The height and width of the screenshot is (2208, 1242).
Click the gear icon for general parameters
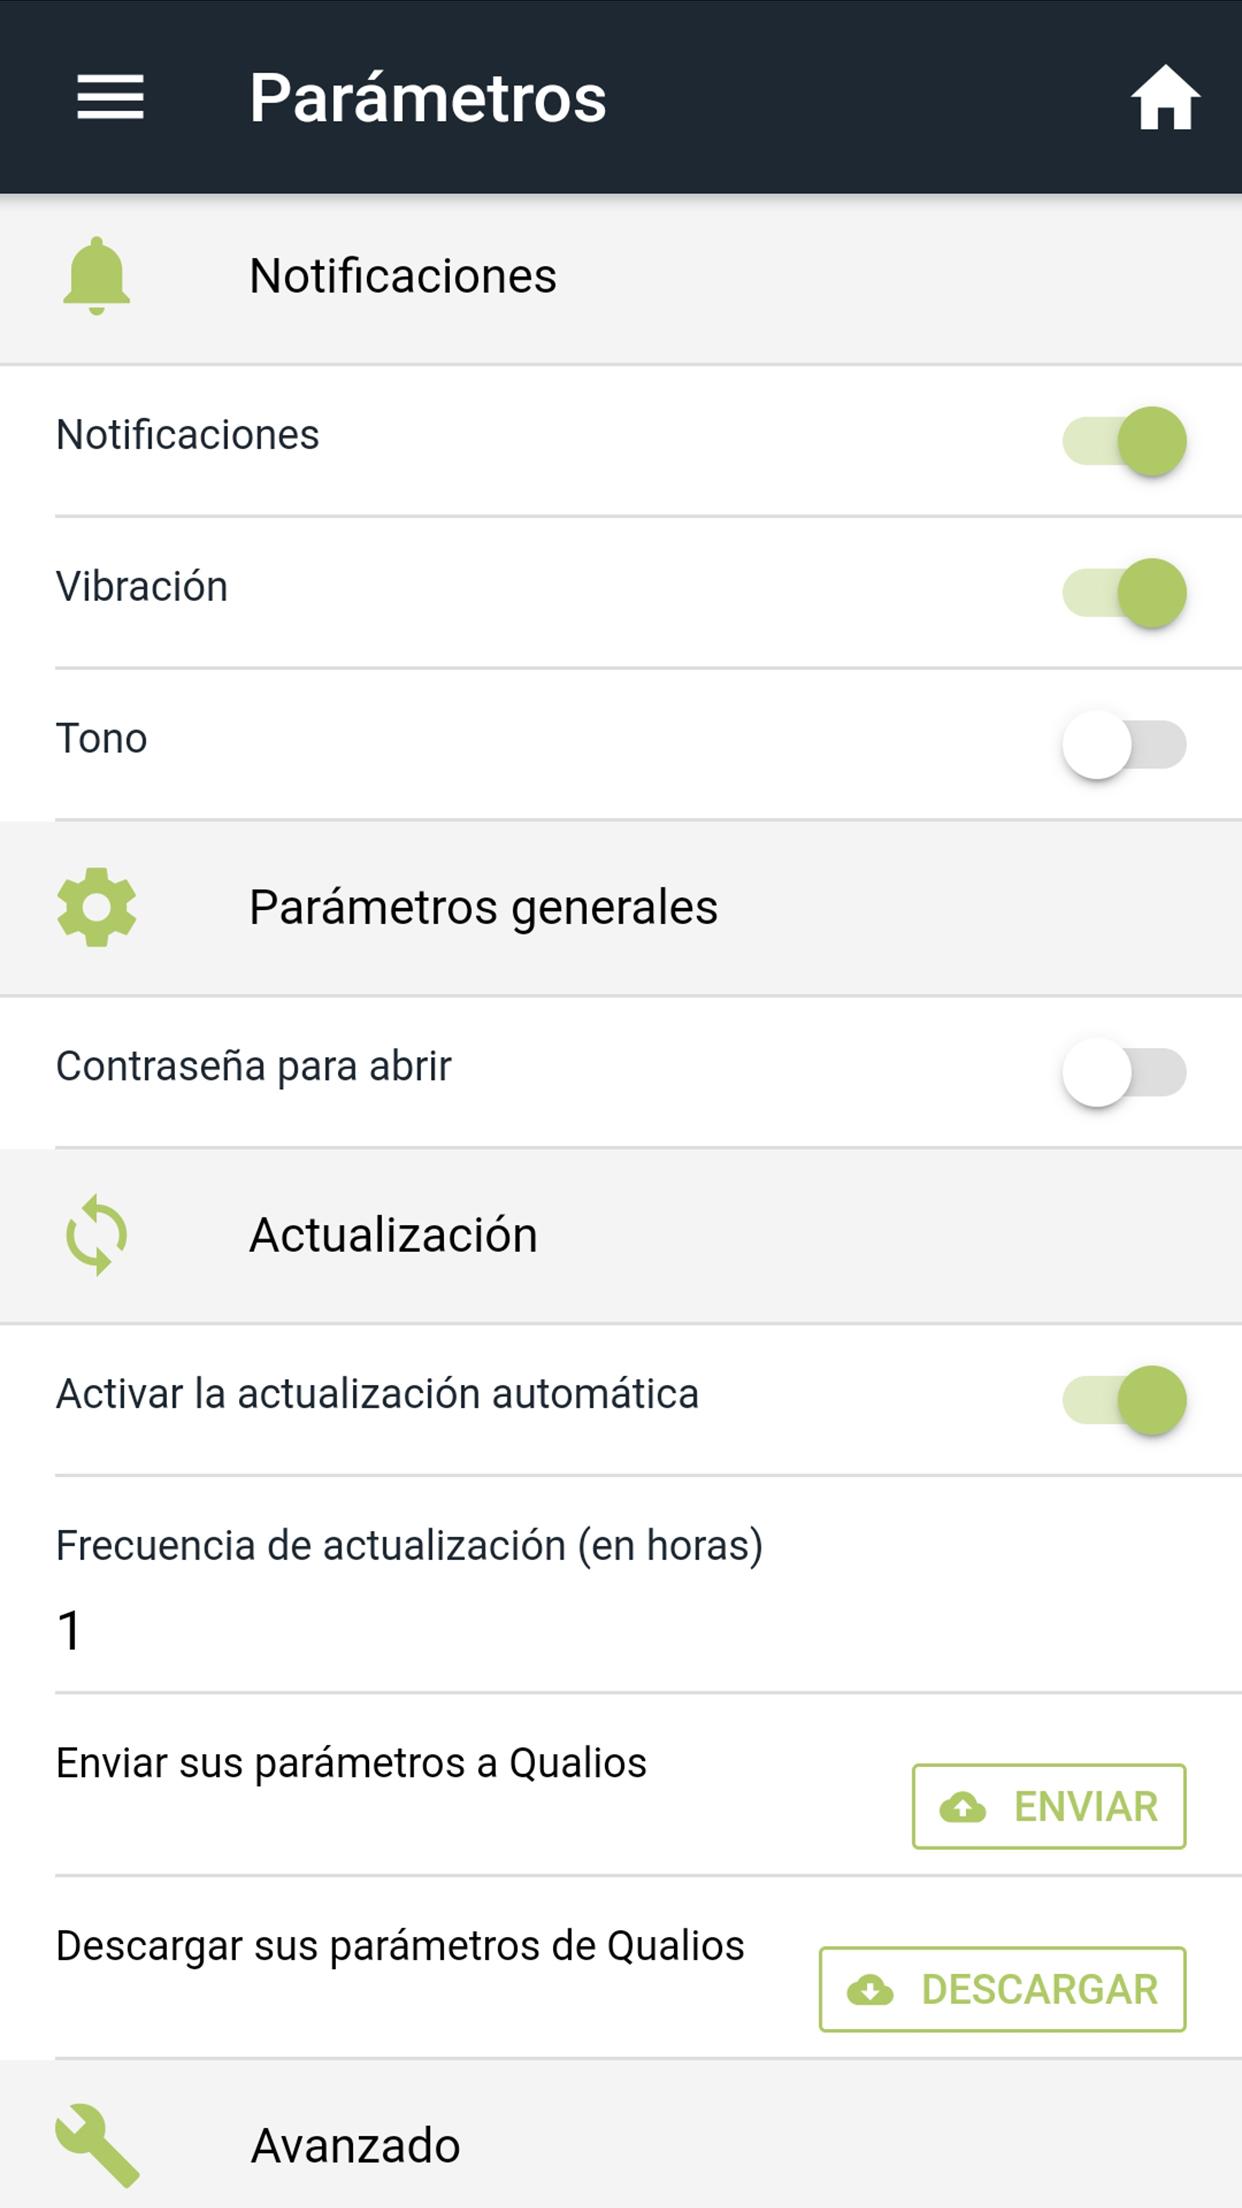(96, 907)
